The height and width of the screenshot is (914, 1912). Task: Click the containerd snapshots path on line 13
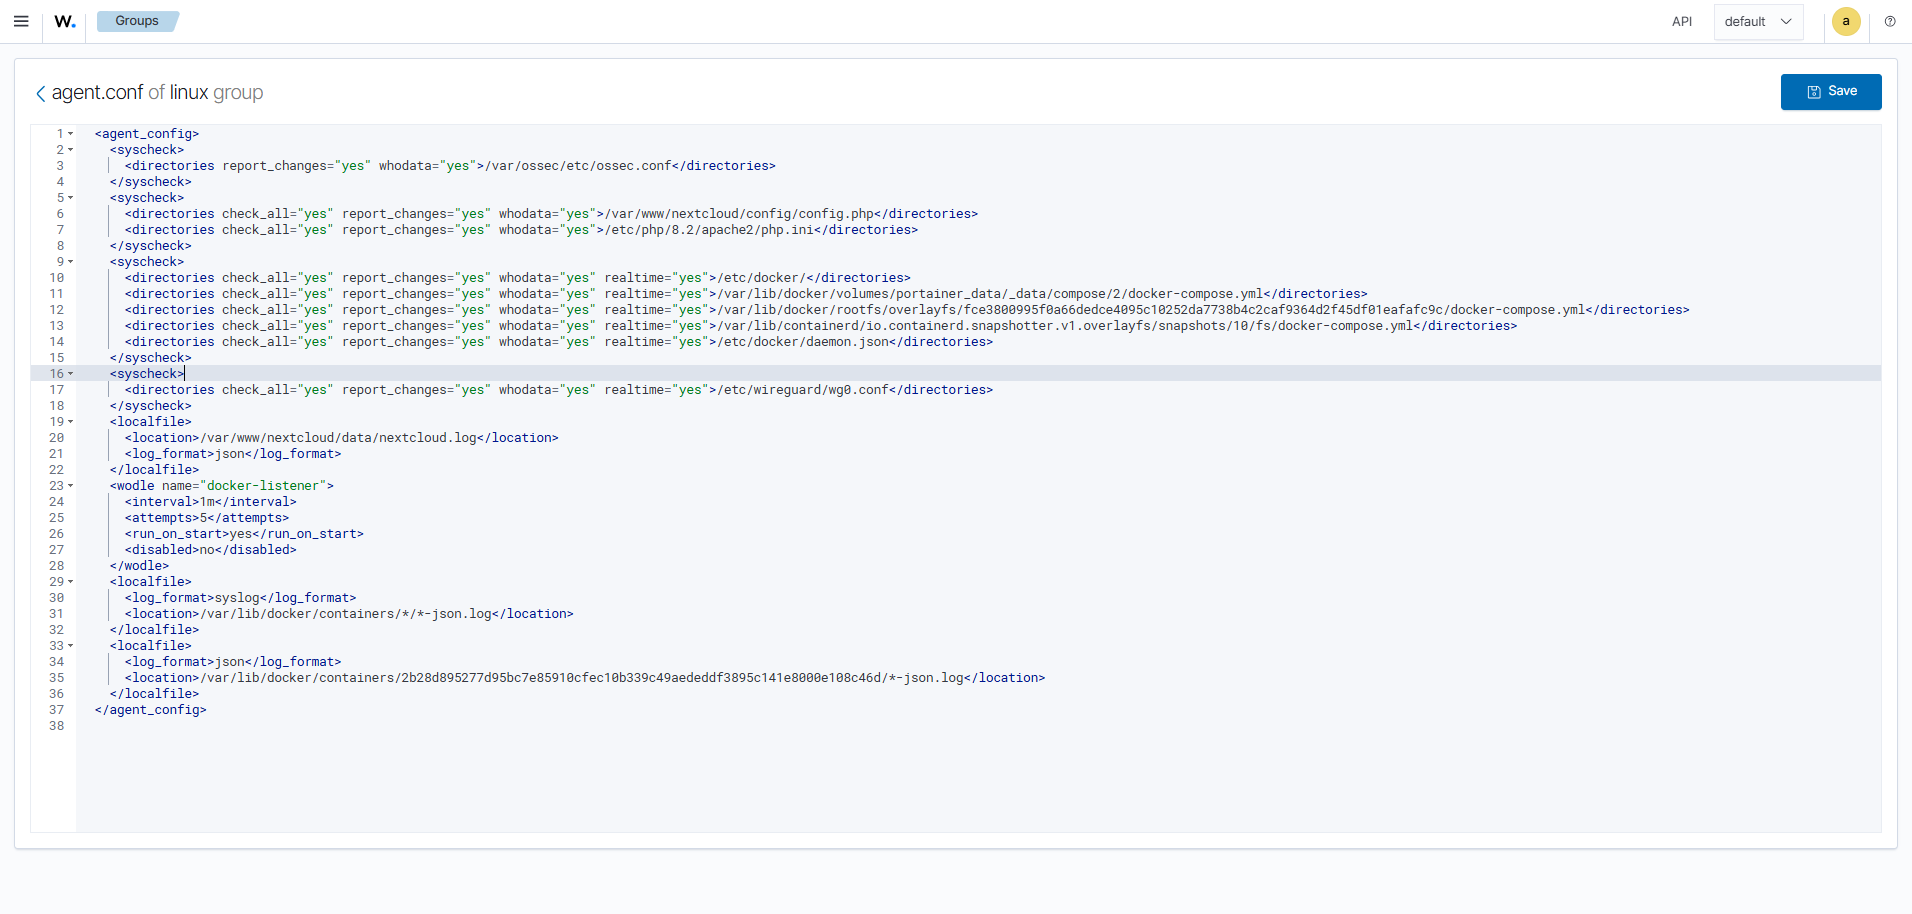tap(1065, 326)
